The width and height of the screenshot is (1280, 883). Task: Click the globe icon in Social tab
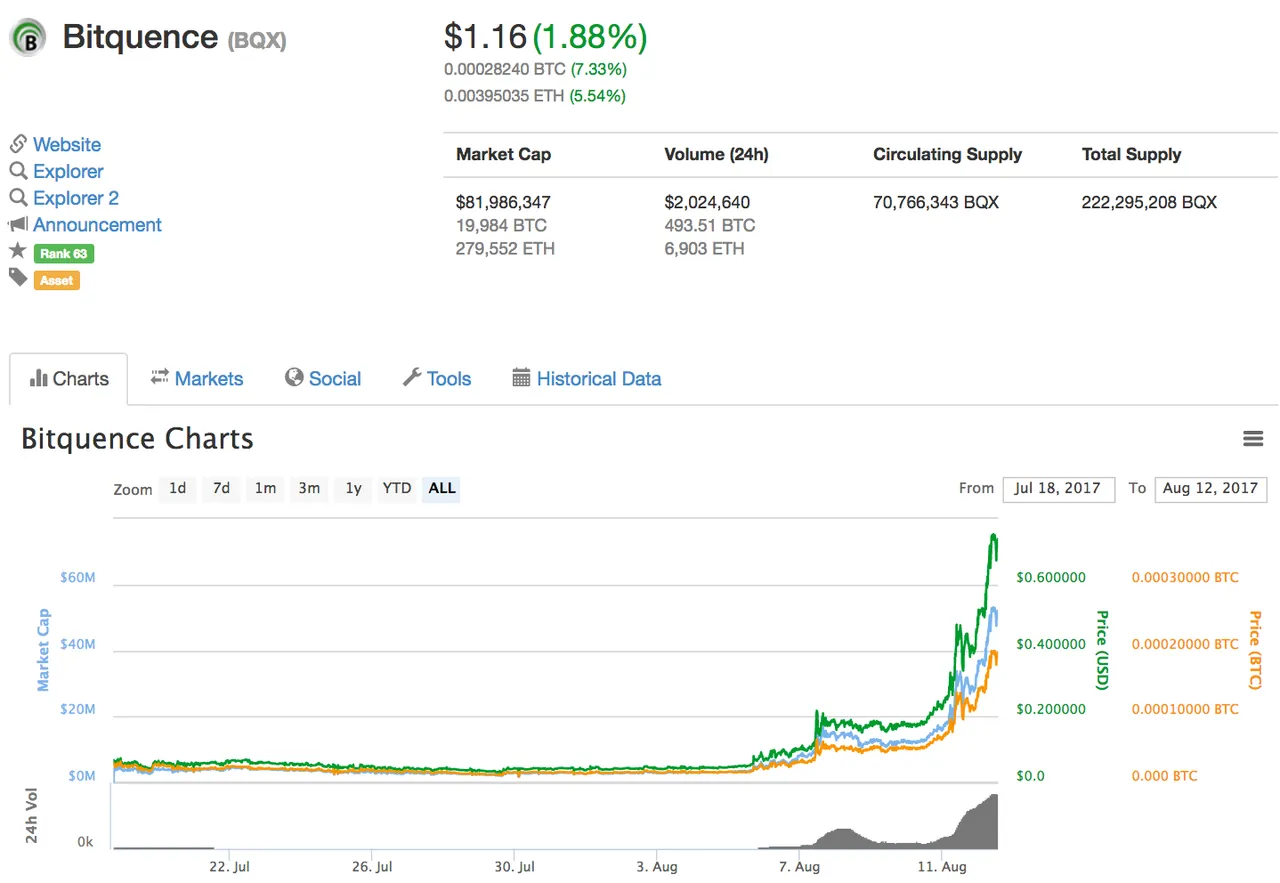click(294, 377)
